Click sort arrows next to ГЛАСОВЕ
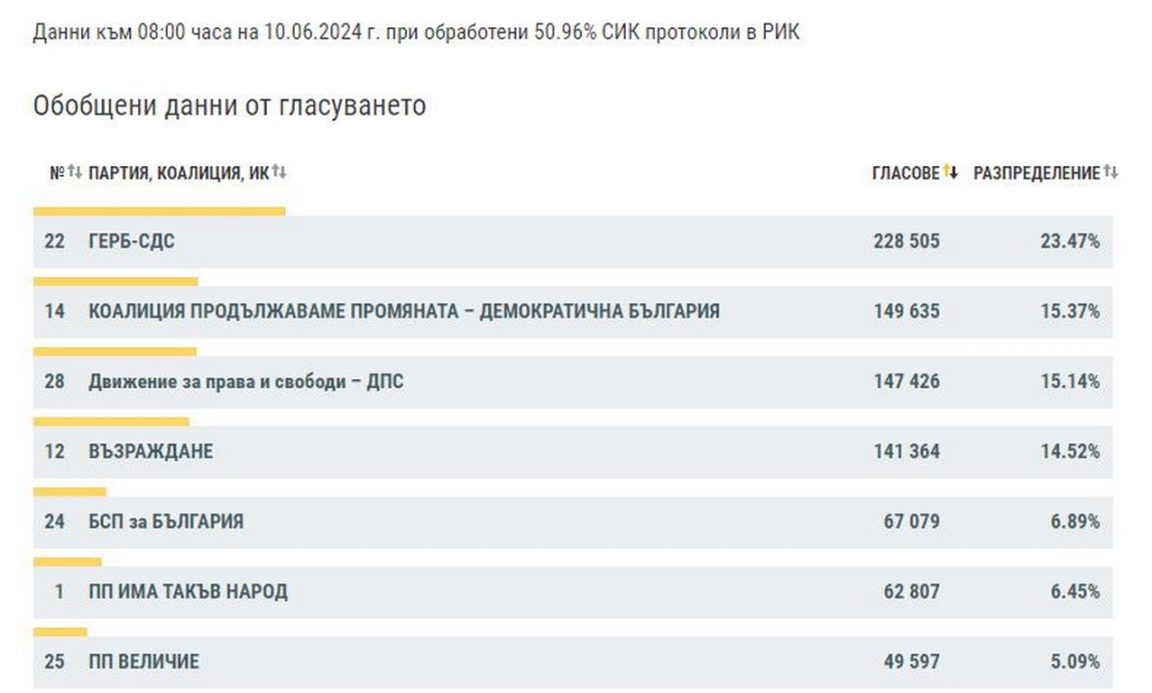 950,173
